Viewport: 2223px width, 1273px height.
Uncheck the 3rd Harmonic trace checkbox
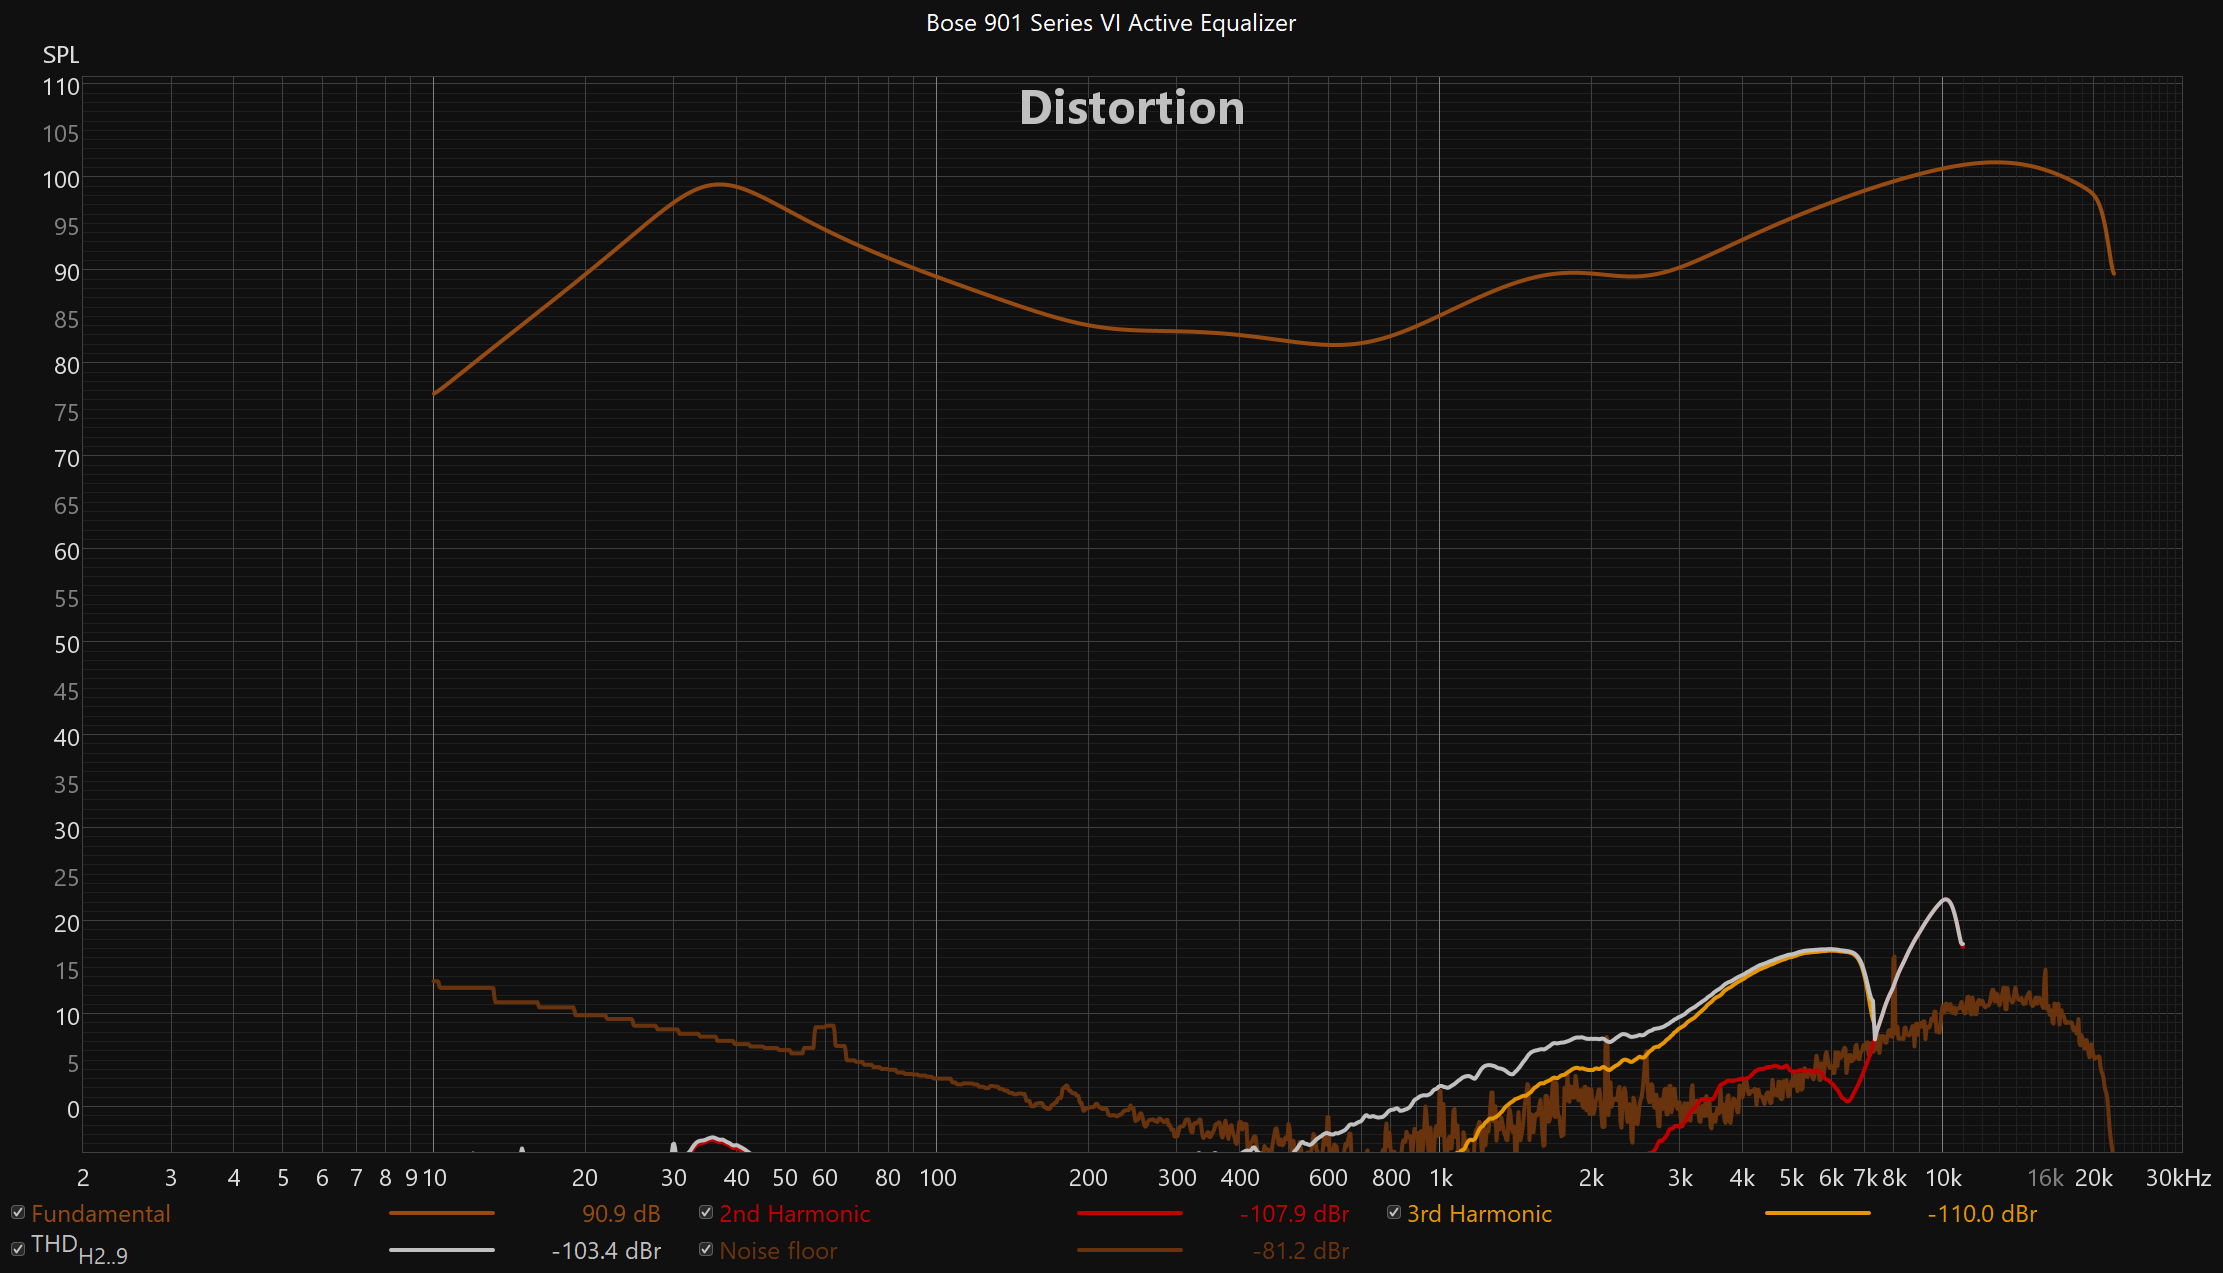point(1394,1212)
